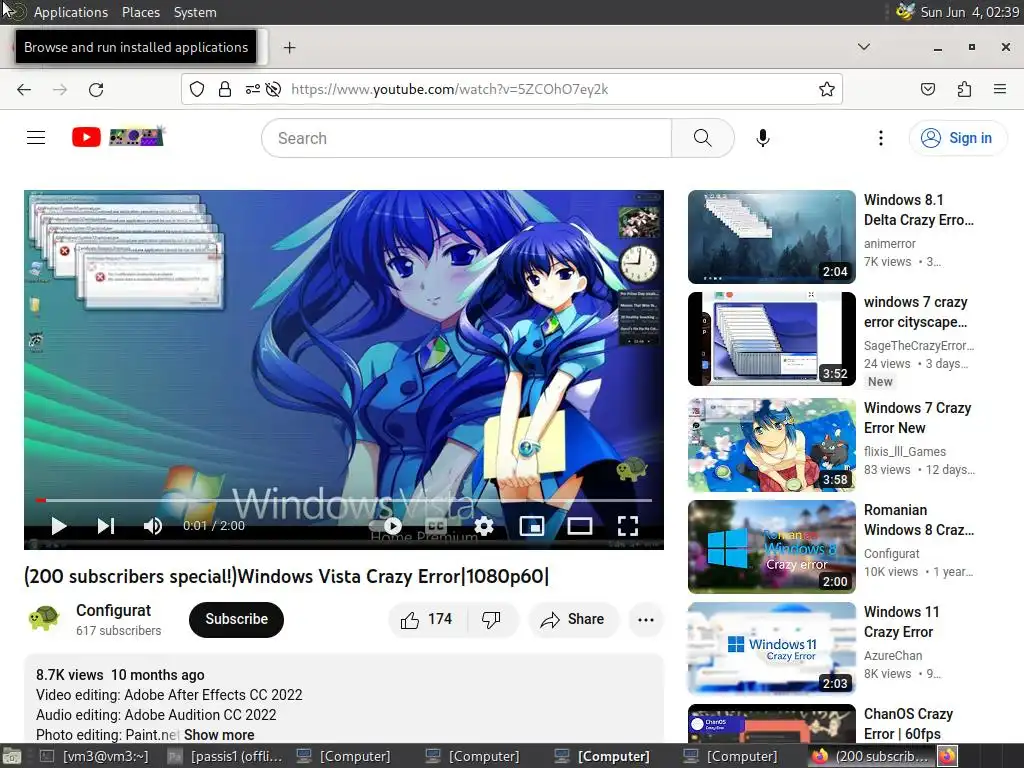Click 8.7K views 10 months ago text
The width and height of the screenshot is (1024, 768).
(x=120, y=675)
